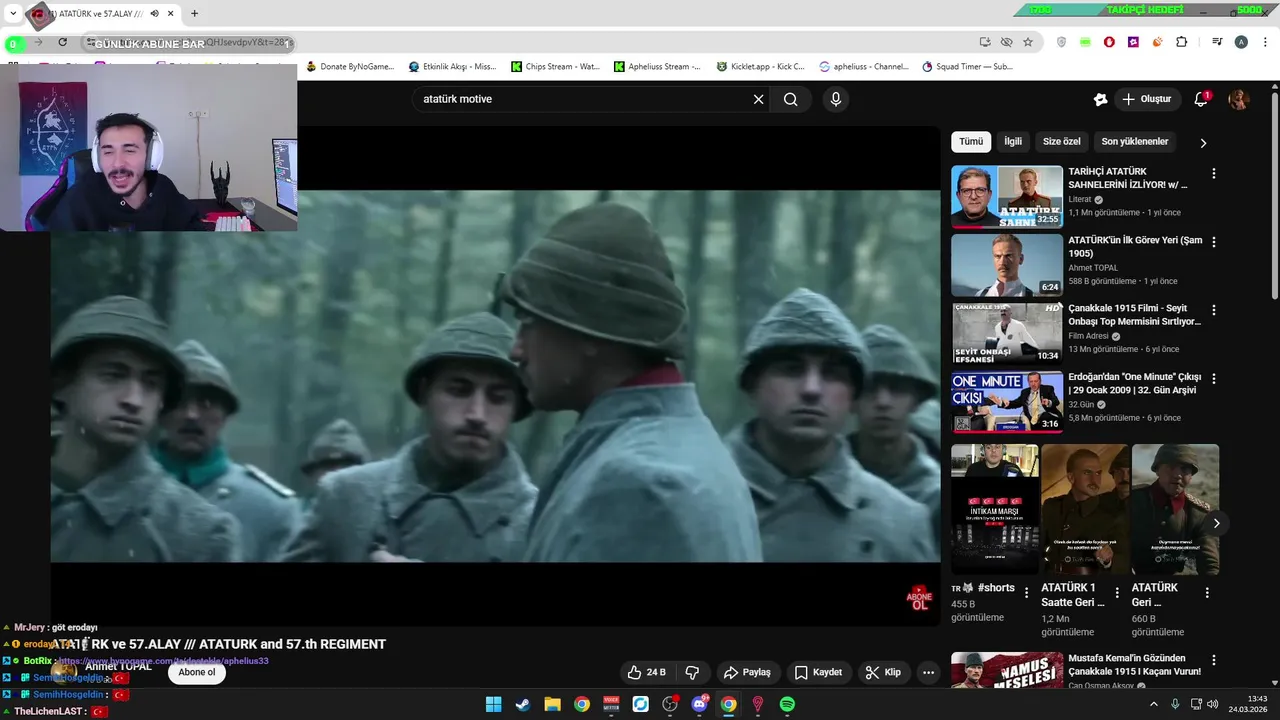Close the ATATÜRK ve 57.ALAY browser tab
1280x720 pixels.
click(x=170, y=14)
